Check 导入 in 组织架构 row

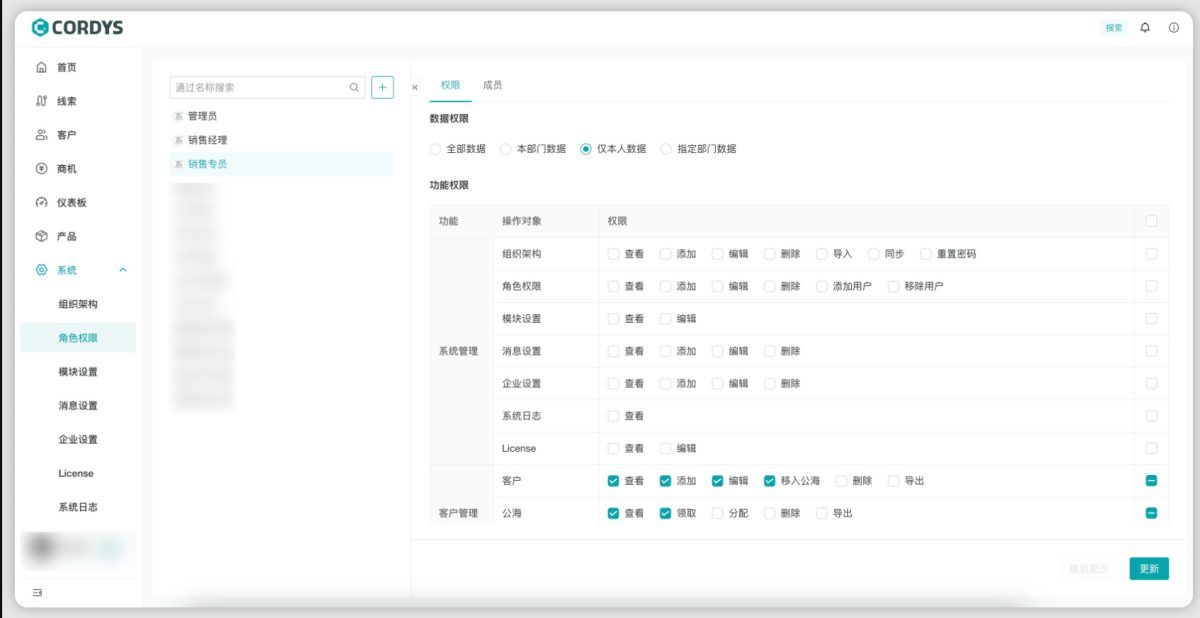coord(822,254)
